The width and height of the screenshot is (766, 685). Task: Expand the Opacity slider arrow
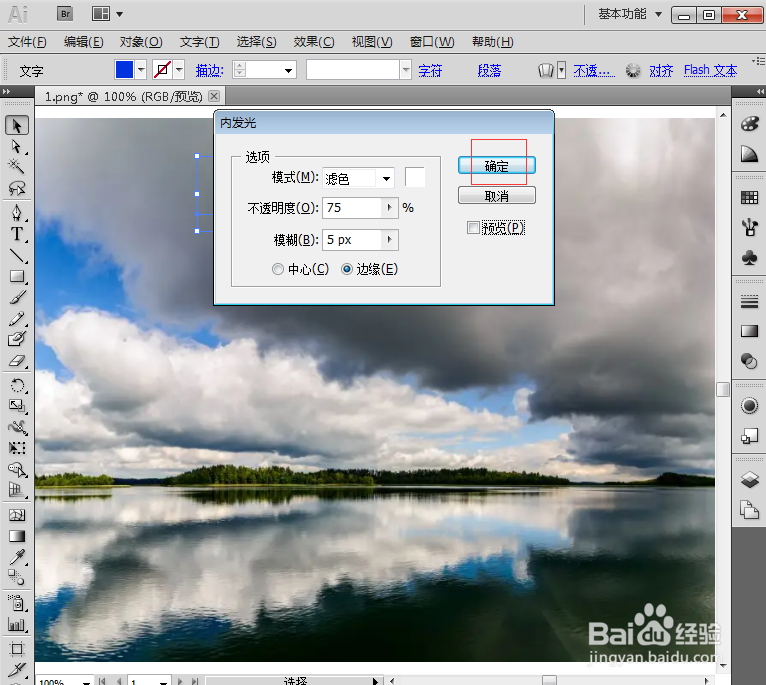[389, 208]
